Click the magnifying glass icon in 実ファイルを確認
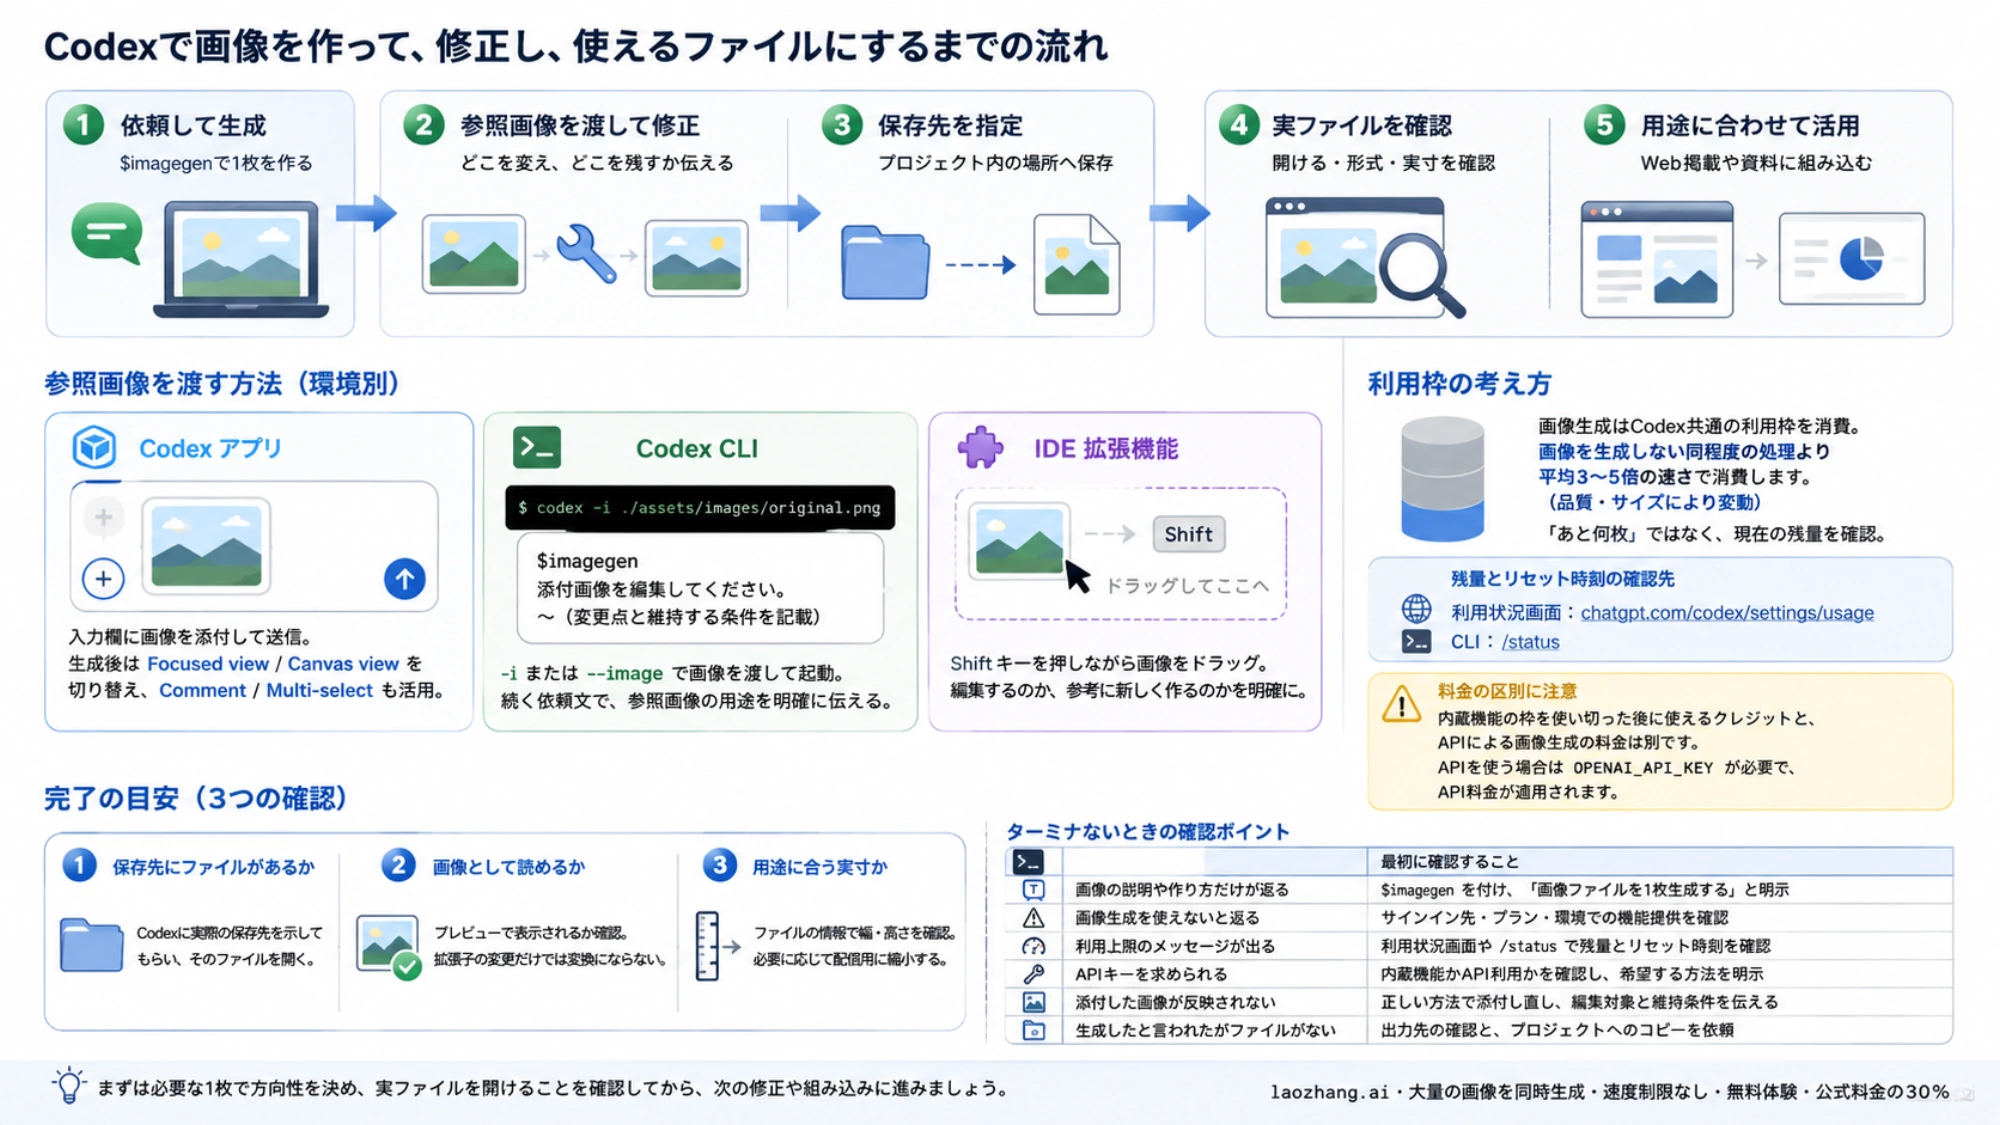The width and height of the screenshot is (2000, 1125). point(1422,274)
